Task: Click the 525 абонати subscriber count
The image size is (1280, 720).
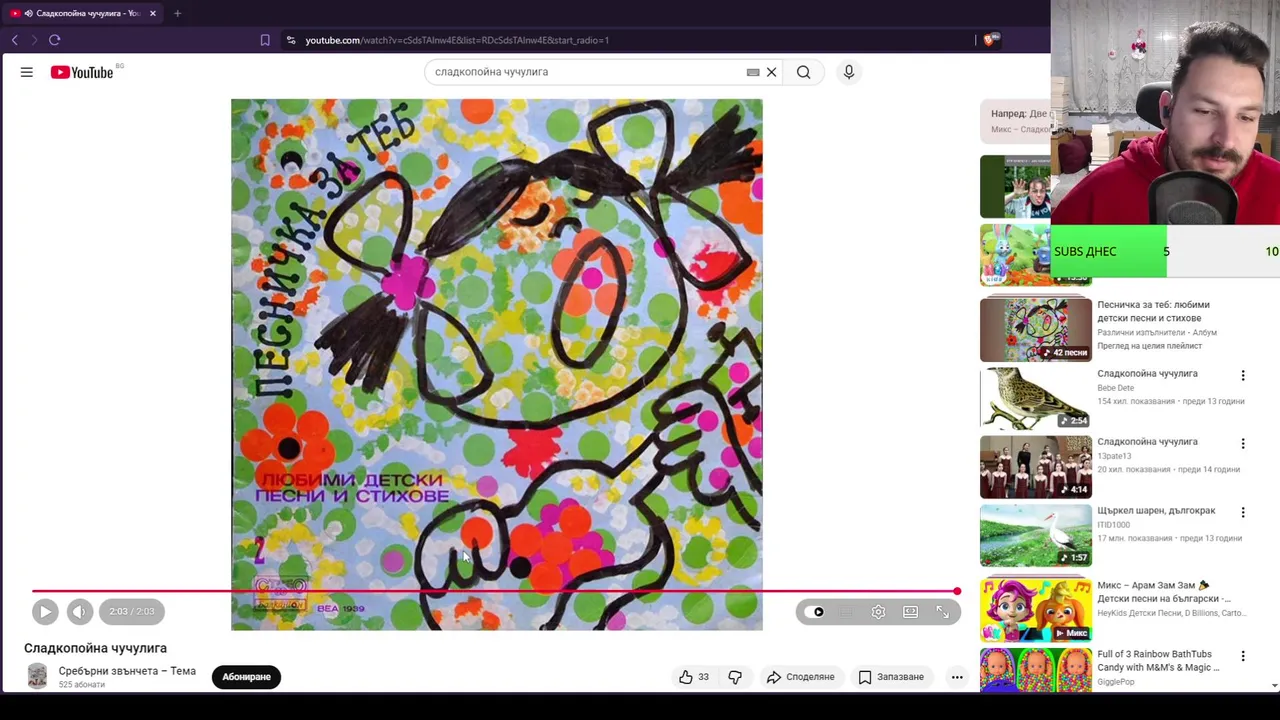Action: tap(81, 685)
